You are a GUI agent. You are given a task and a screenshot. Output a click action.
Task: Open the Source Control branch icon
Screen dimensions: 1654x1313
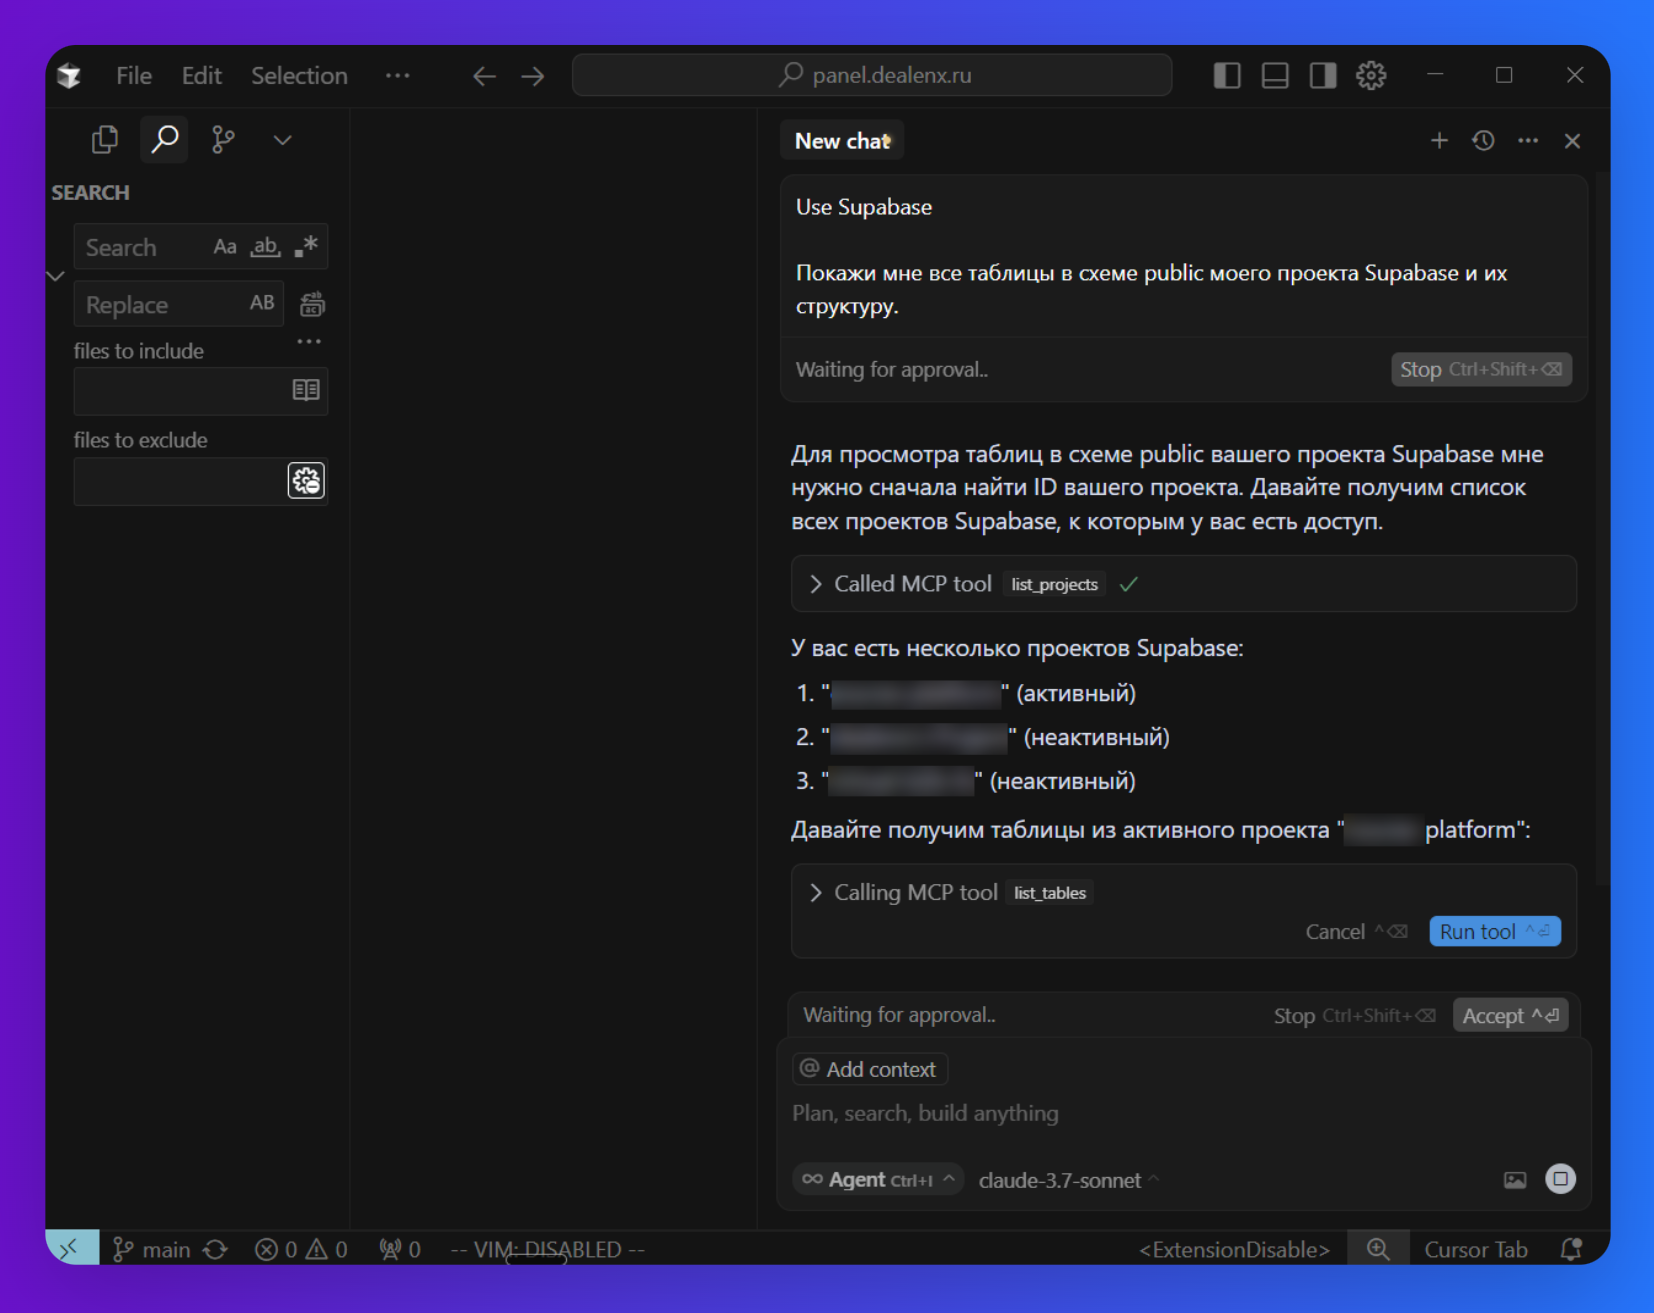(223, 140)
